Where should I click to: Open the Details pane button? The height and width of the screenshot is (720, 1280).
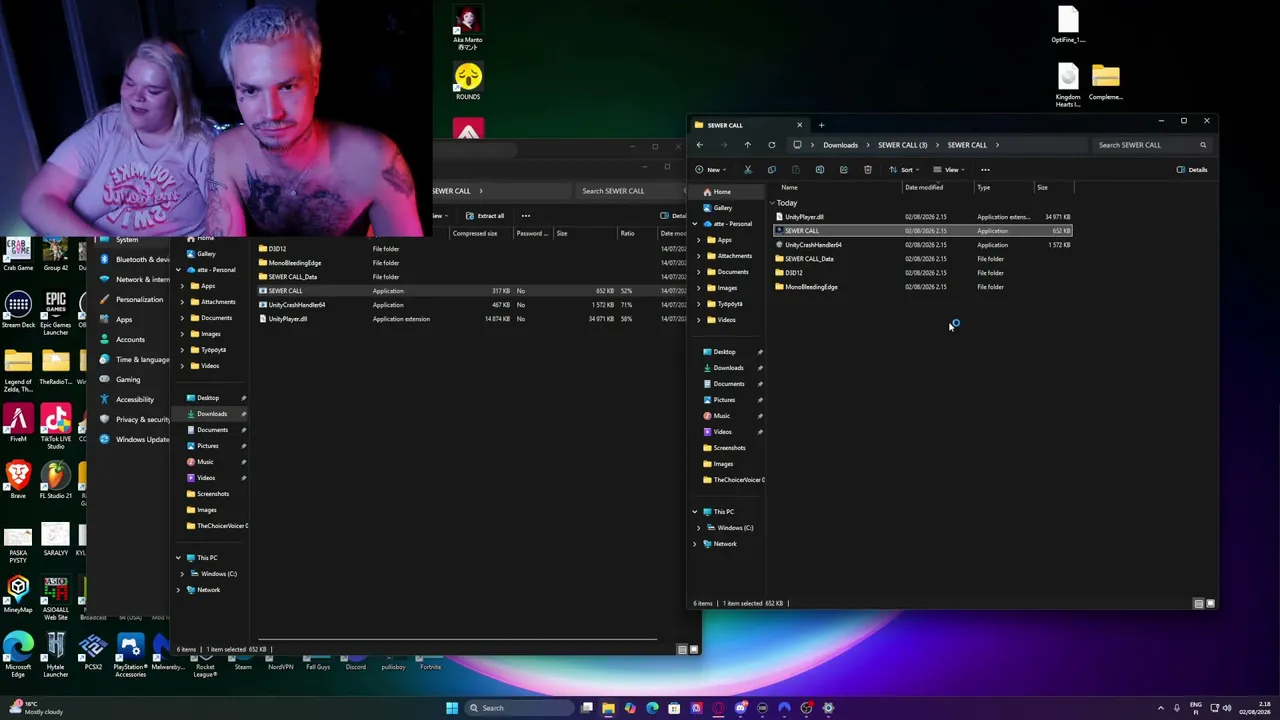pos(1192,170)
